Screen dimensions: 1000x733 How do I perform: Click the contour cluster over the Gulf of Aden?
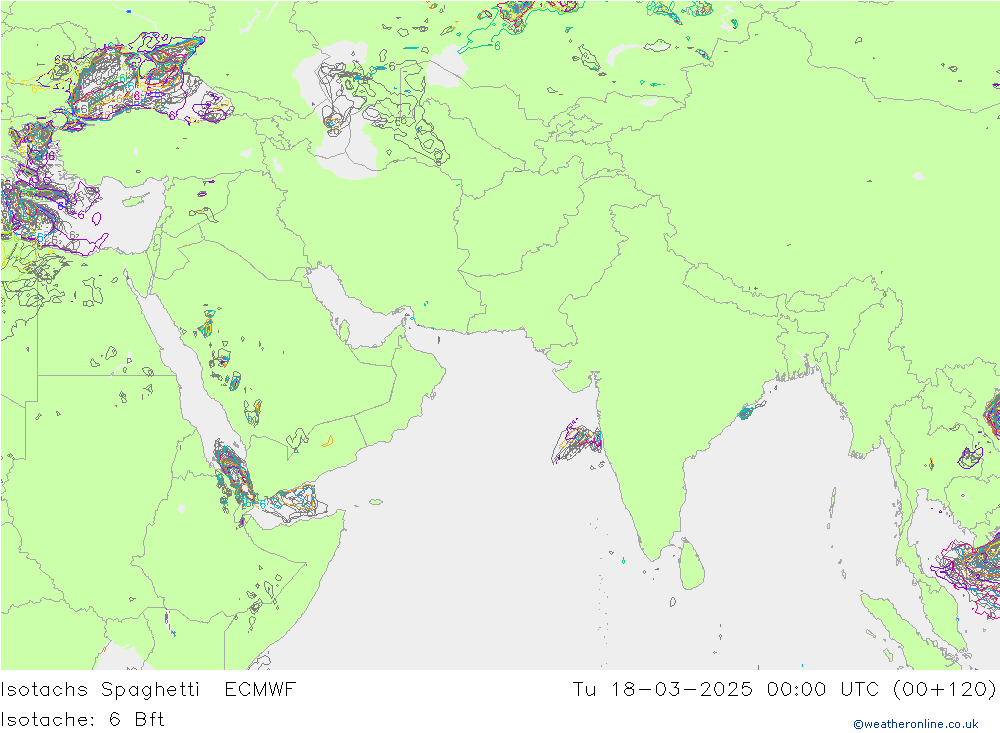(293, 502)
